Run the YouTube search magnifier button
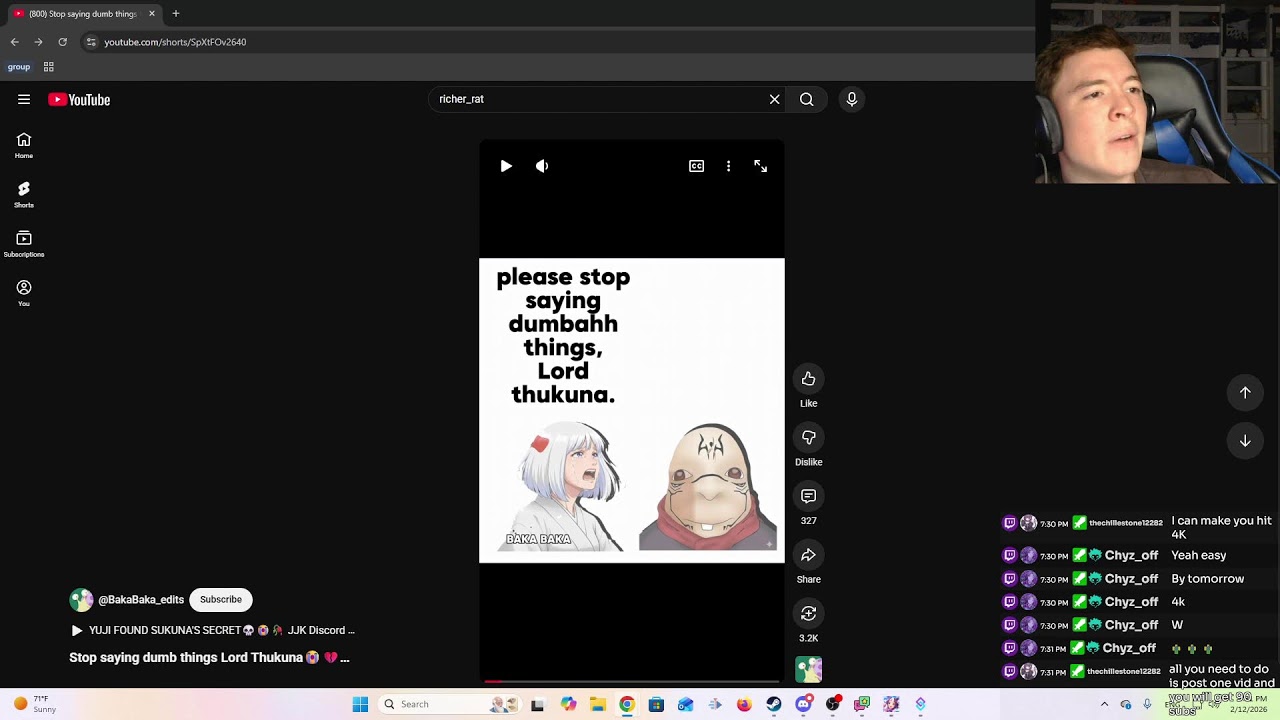 (x=807, y=99)
